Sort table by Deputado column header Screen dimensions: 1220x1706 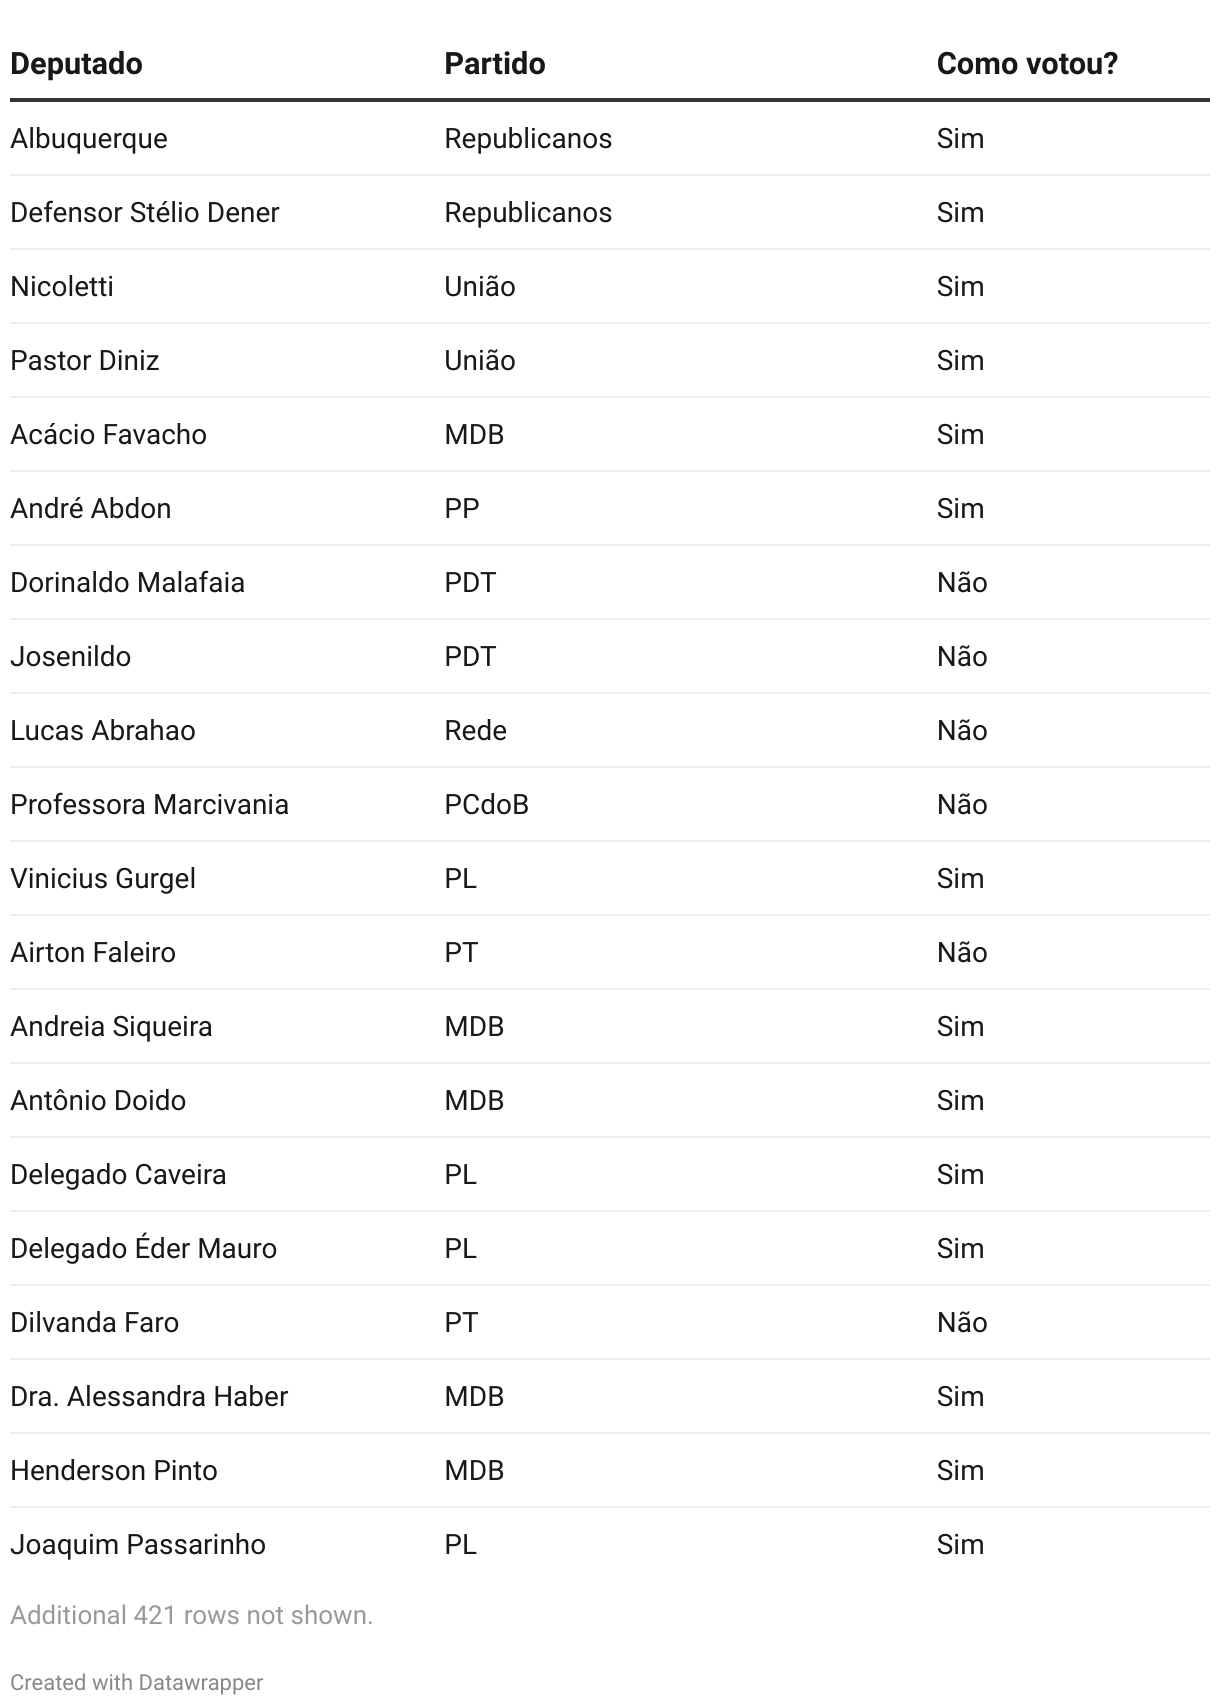76,64
